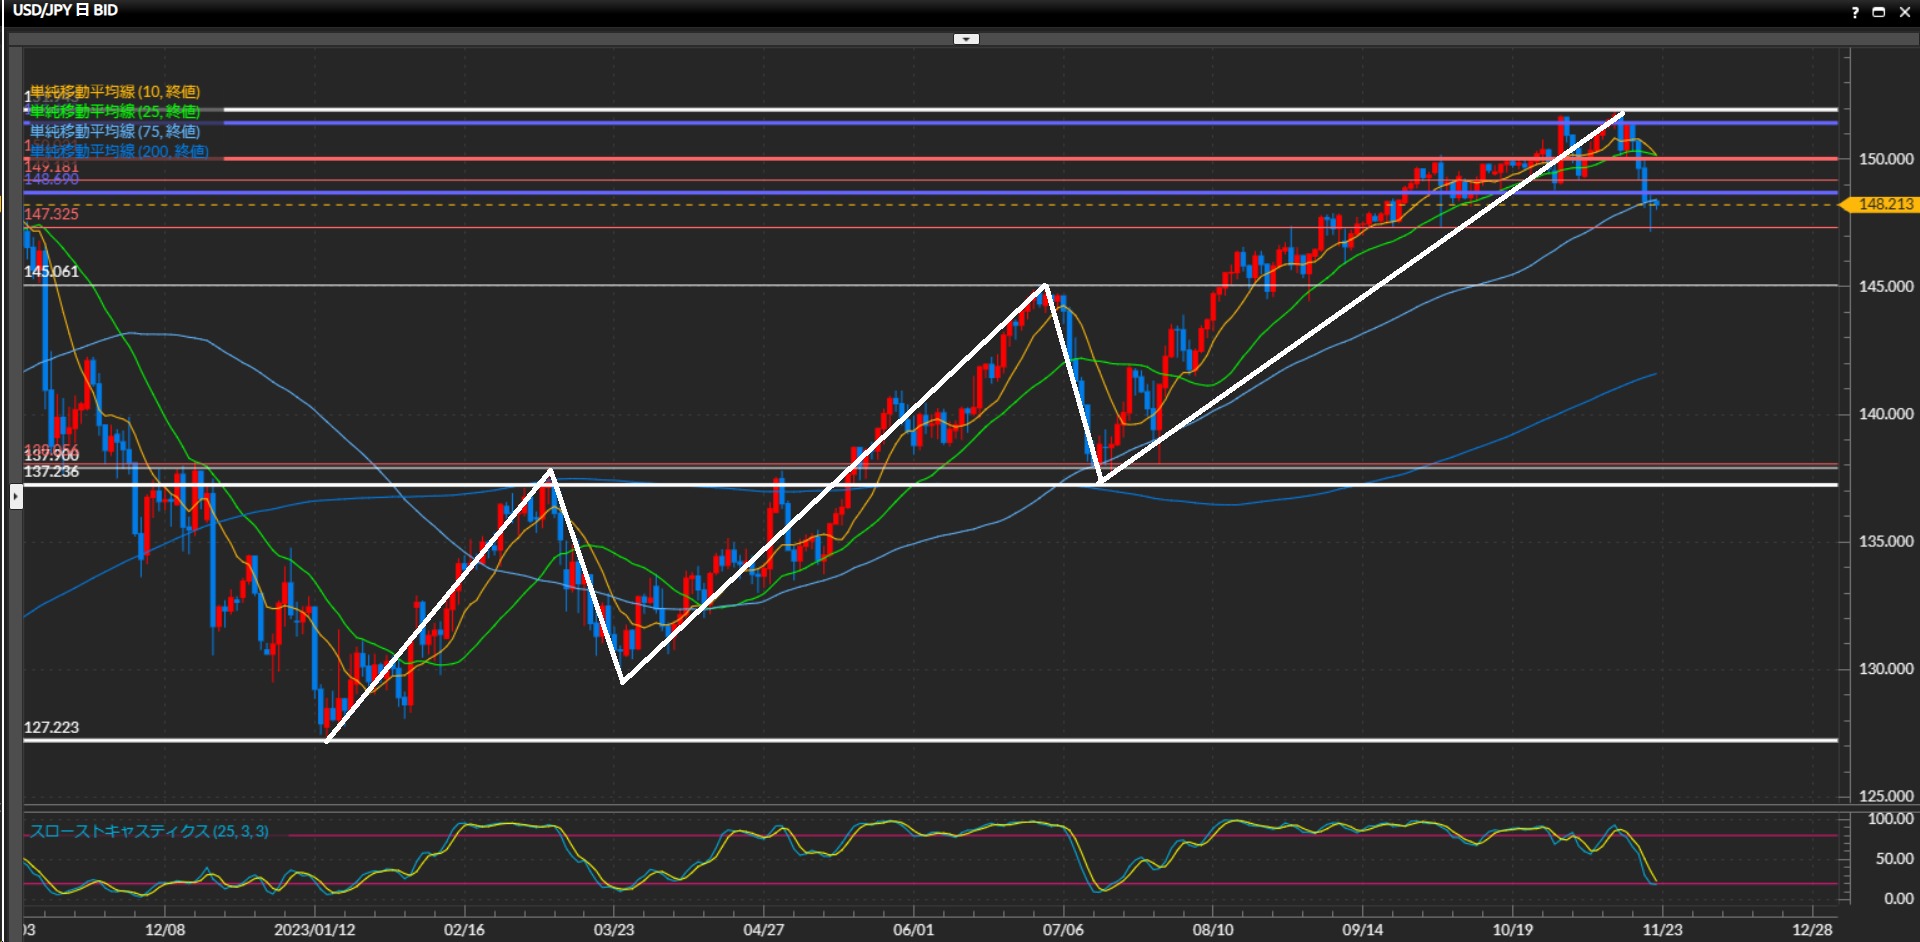Select the 単純移動平均線 (25, 終値) indicator label

point(115,111)
